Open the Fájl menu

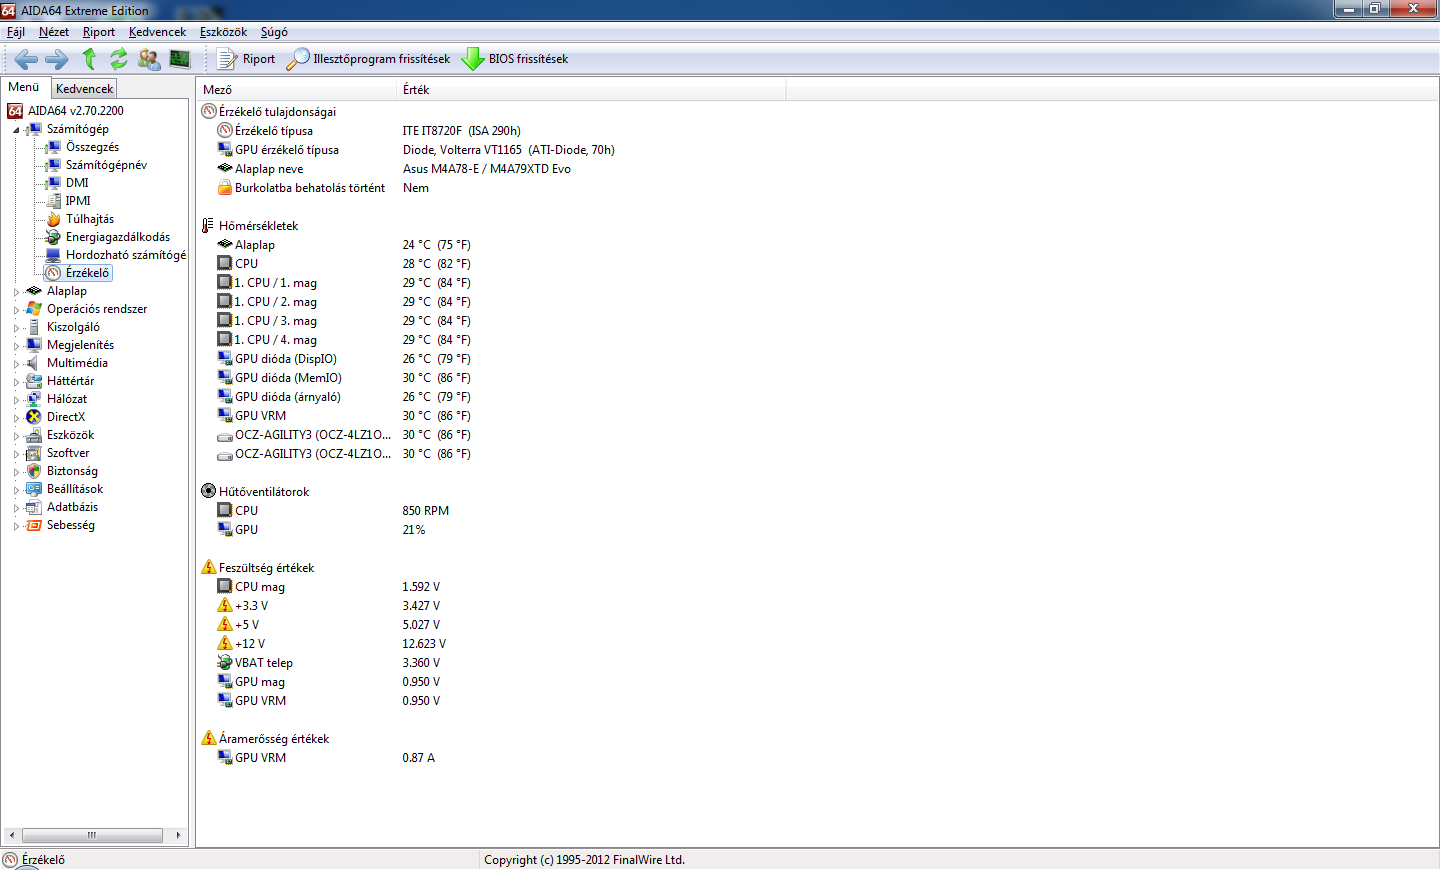tap(16, 32)
